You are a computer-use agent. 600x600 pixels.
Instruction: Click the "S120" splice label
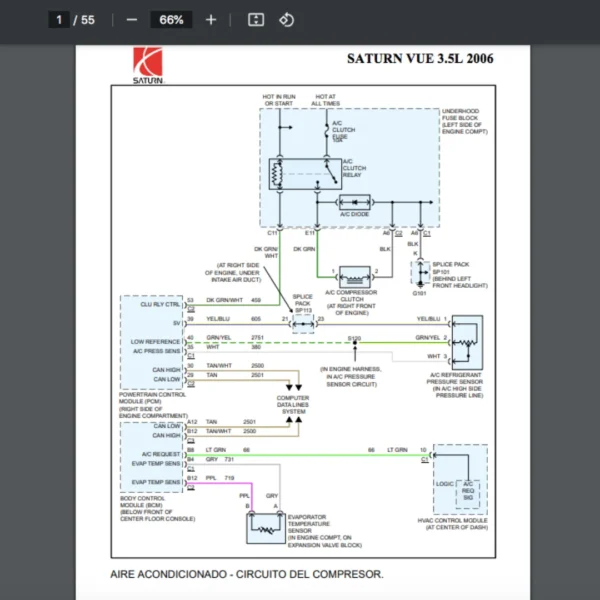pos(354,338)
